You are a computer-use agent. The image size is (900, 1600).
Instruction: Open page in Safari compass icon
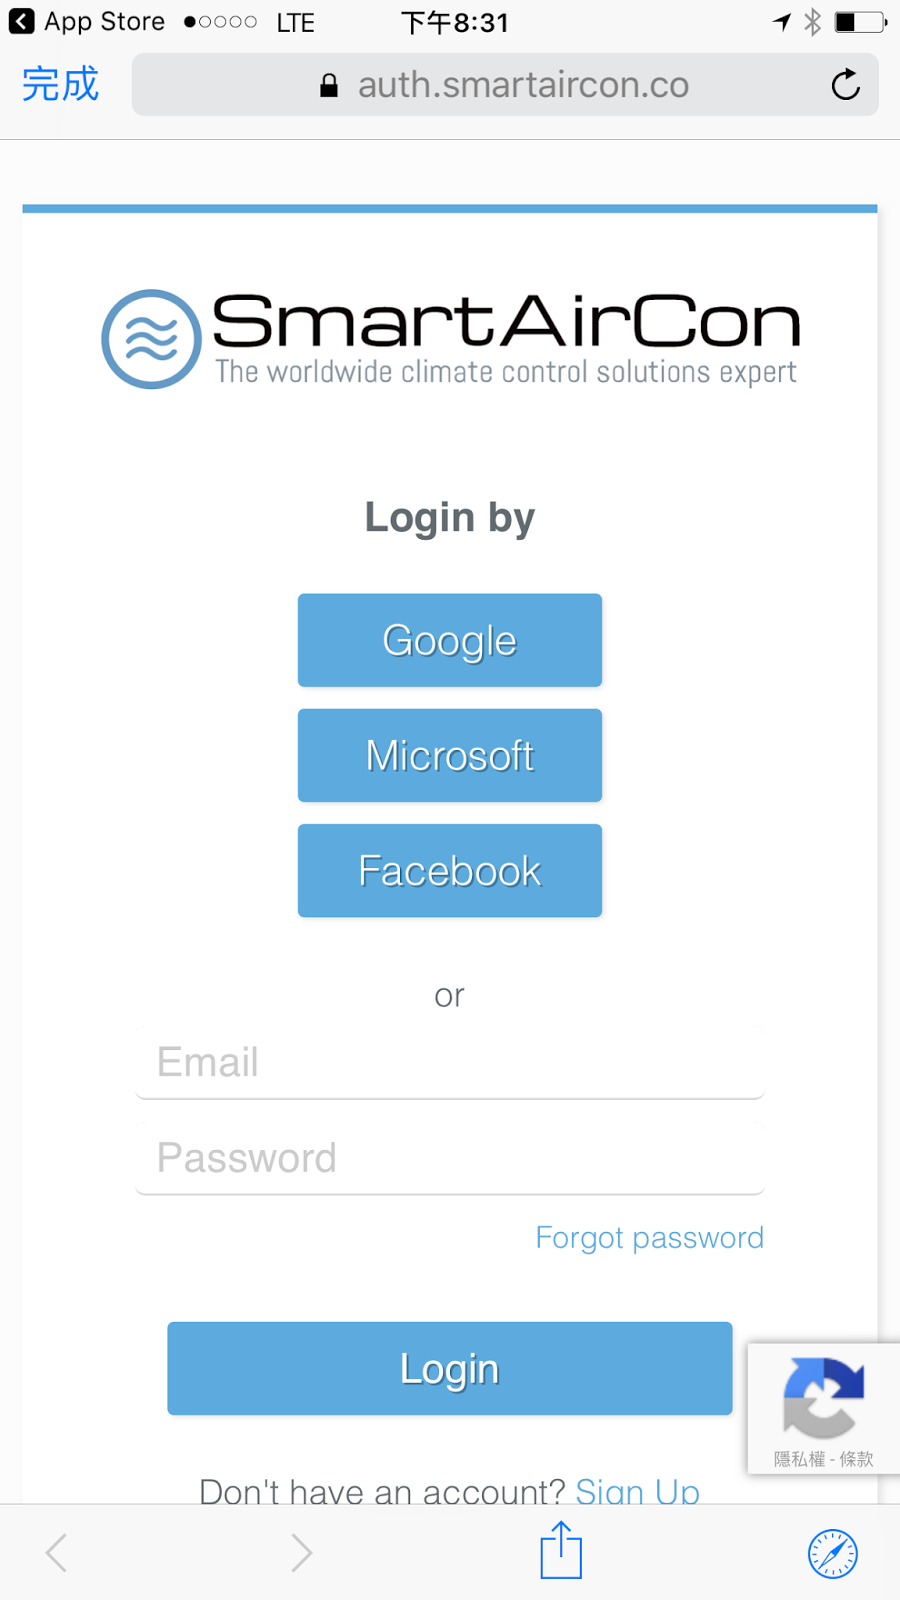[833, 1553]
